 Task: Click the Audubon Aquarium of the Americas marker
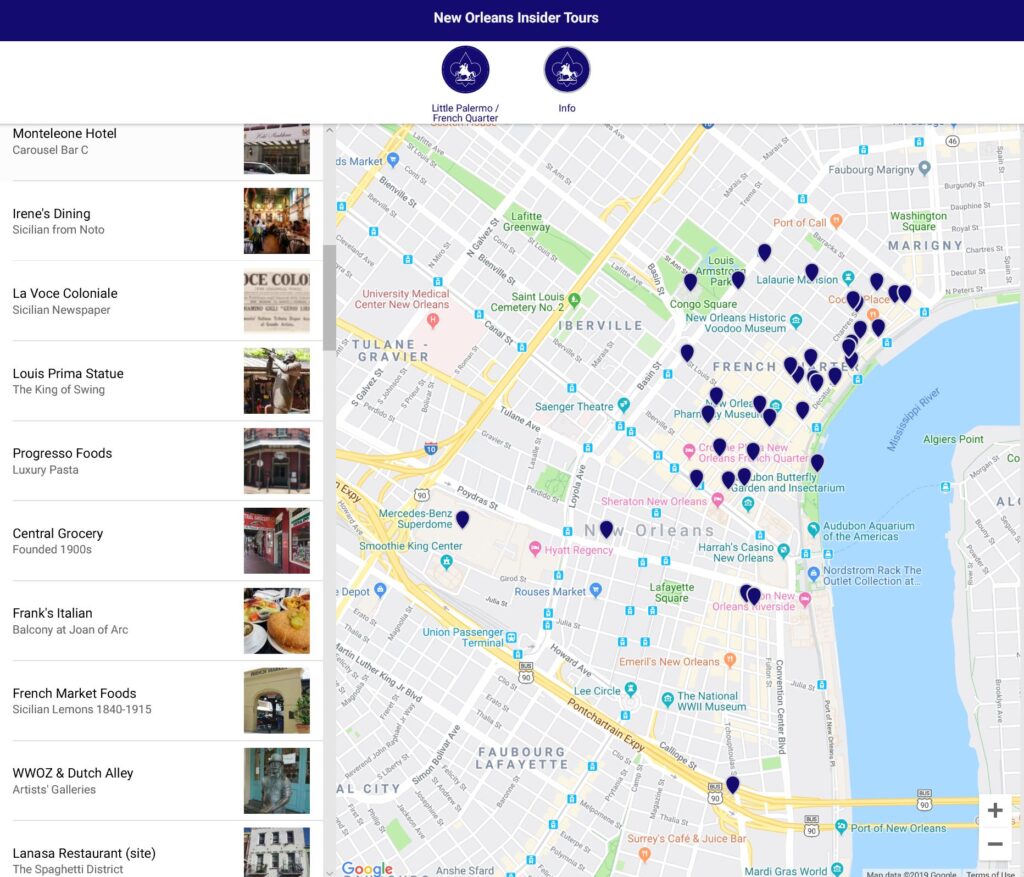pos(813,529)
